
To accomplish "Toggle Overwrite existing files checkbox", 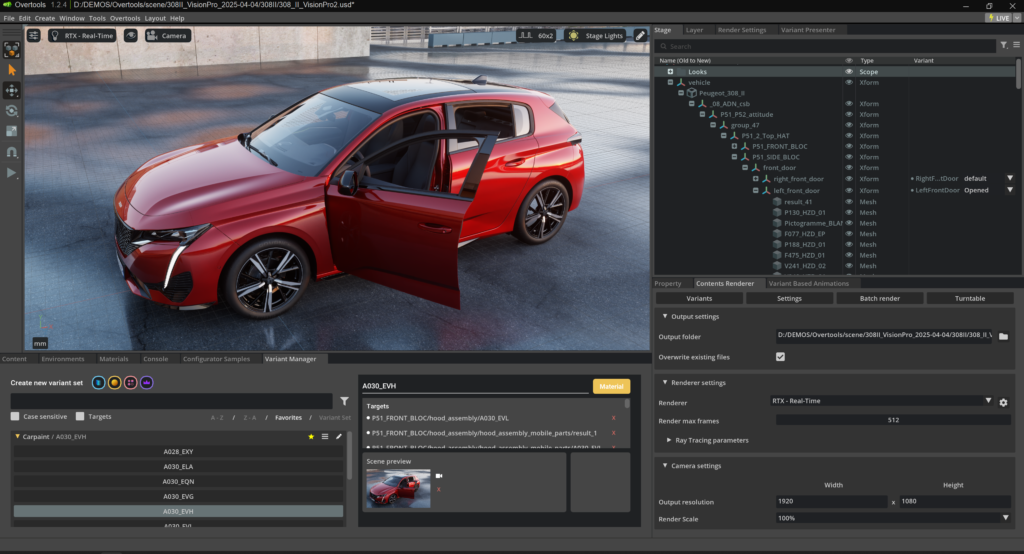I will pyautogui.click(x=780, y=357).
